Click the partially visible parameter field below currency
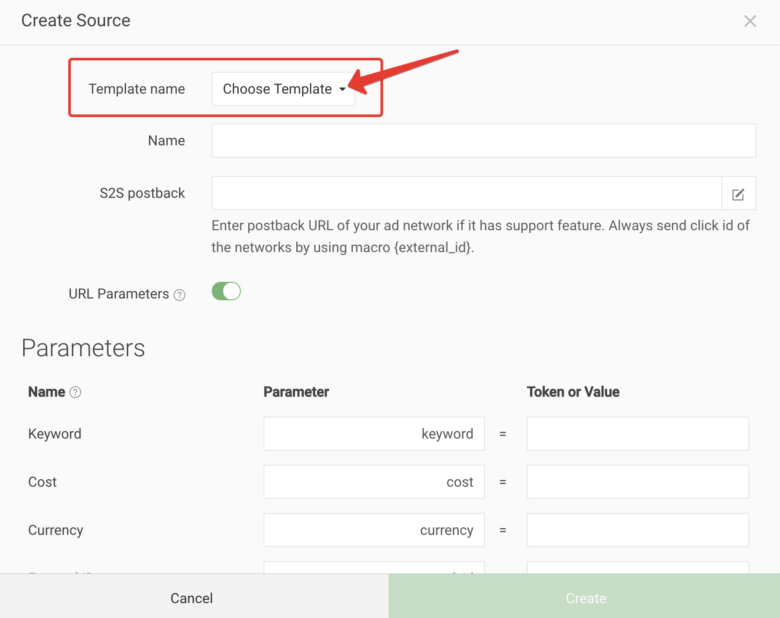This screenshot has height=618, width=780. pyautogui.click(x=374, y=568)
